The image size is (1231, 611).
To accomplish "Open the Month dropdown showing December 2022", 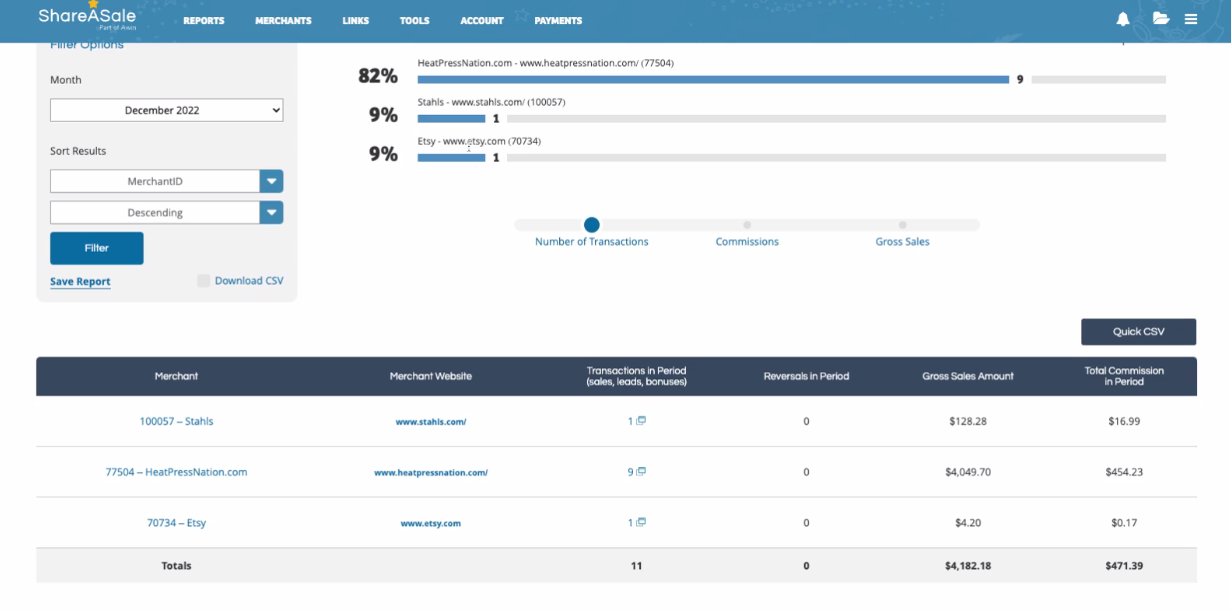I will coord(167,110).
